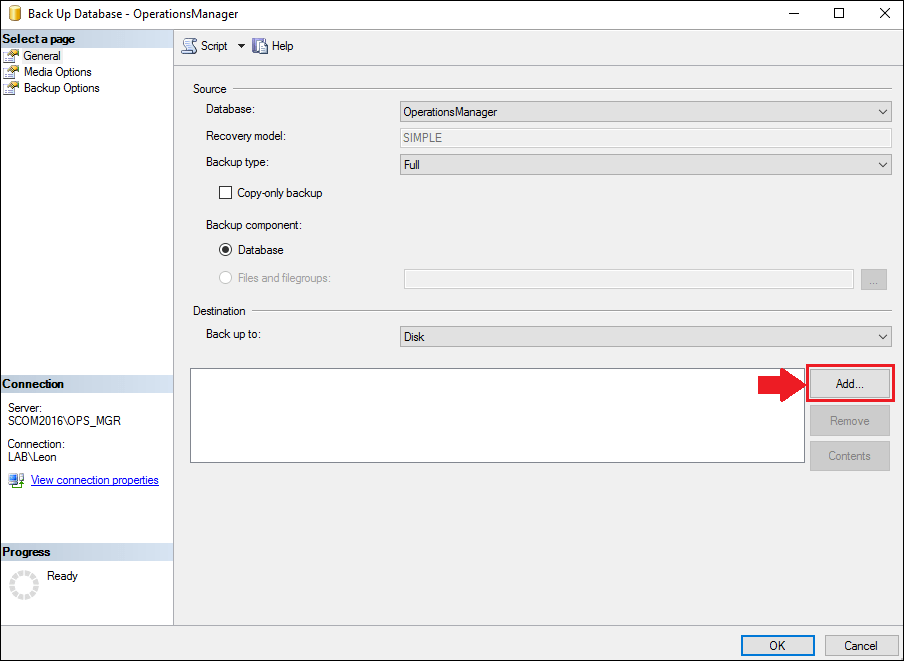
Task: Click the Help book icon
Action: pyautogui.click(x=260, y=46)
